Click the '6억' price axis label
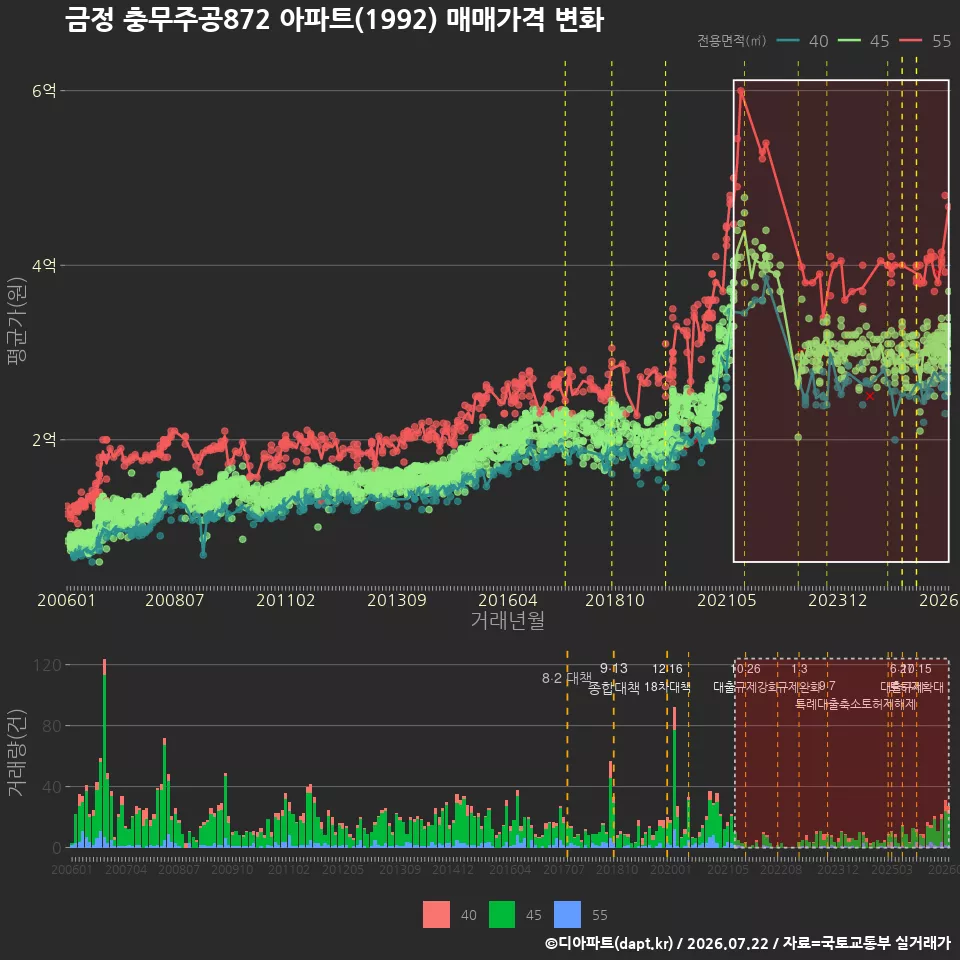 point(44,91)
